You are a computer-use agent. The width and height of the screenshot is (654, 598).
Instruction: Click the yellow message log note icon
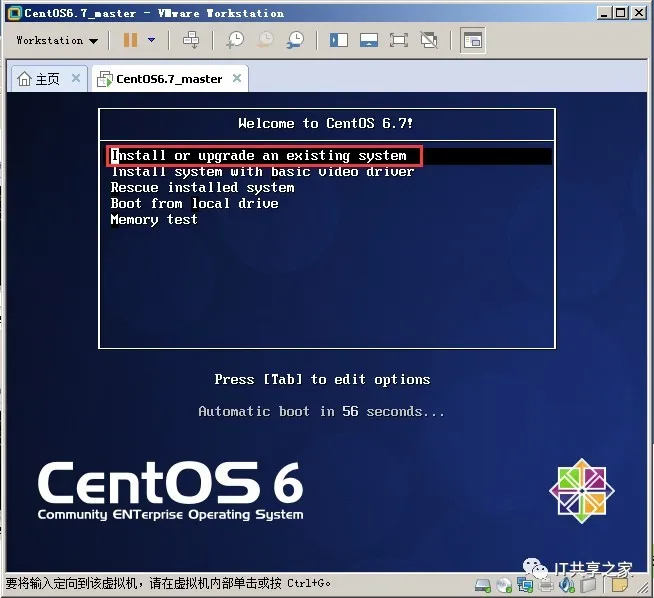tap(619, 585)
